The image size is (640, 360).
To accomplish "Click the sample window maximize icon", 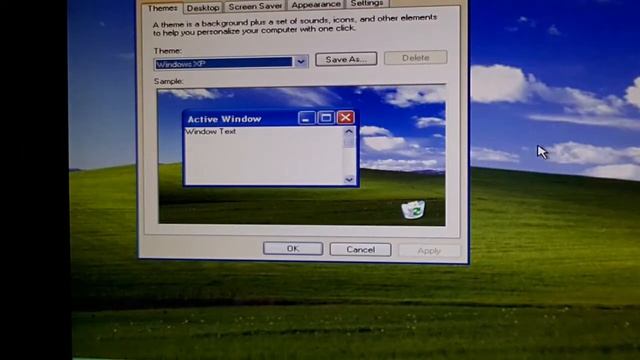I will (326, 118).
